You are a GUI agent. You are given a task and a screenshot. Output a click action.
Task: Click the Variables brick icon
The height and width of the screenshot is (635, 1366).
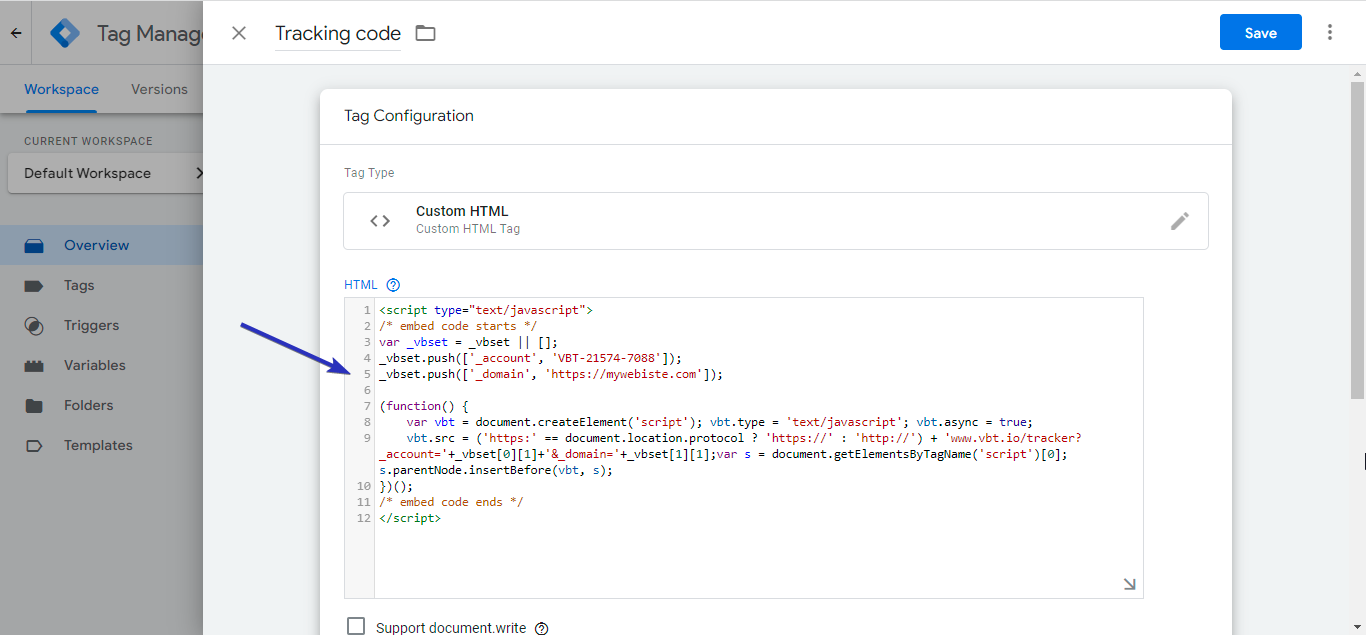[x=34, y=365]
